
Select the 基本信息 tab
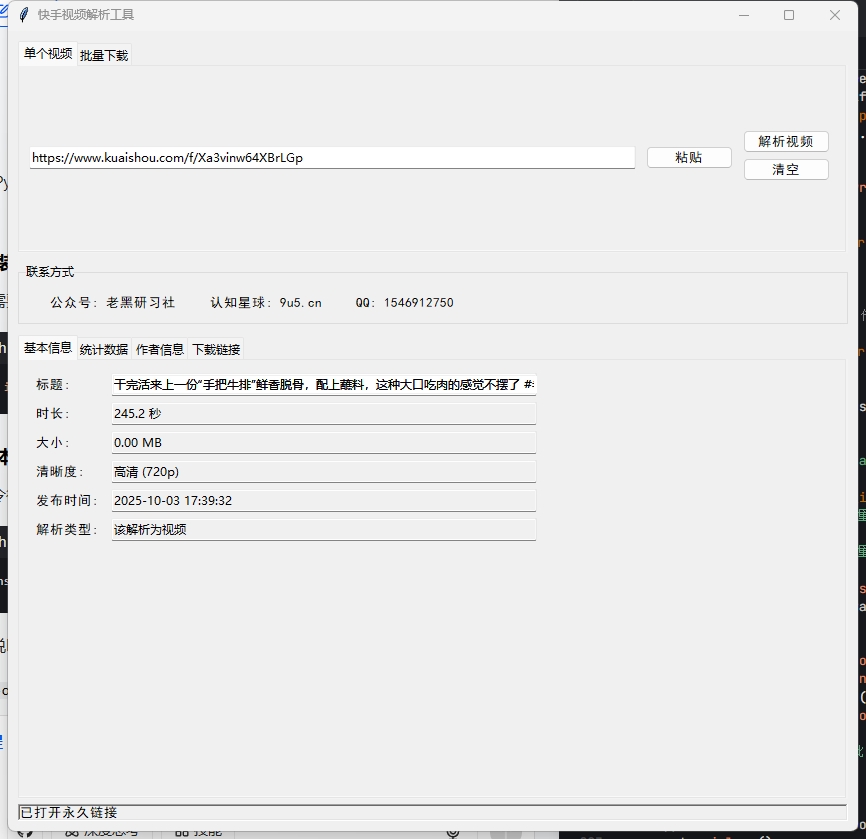coord(46,349)
